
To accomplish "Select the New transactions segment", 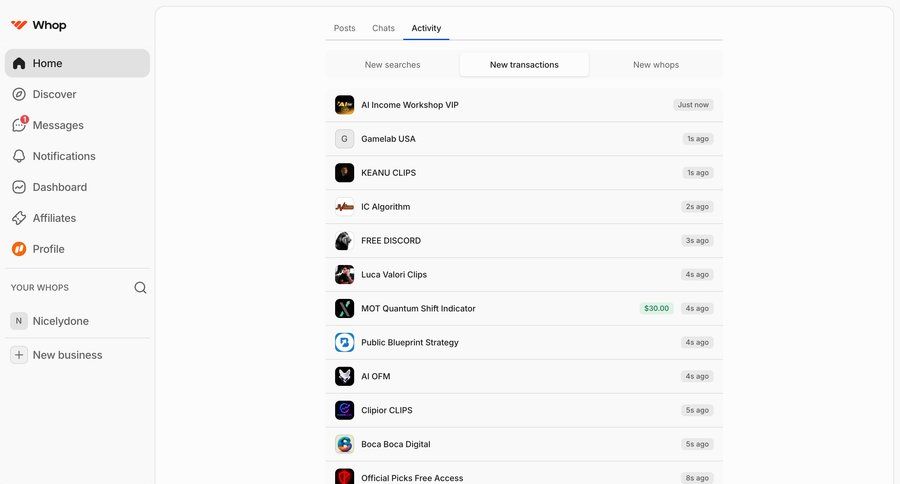I will 524,65.
